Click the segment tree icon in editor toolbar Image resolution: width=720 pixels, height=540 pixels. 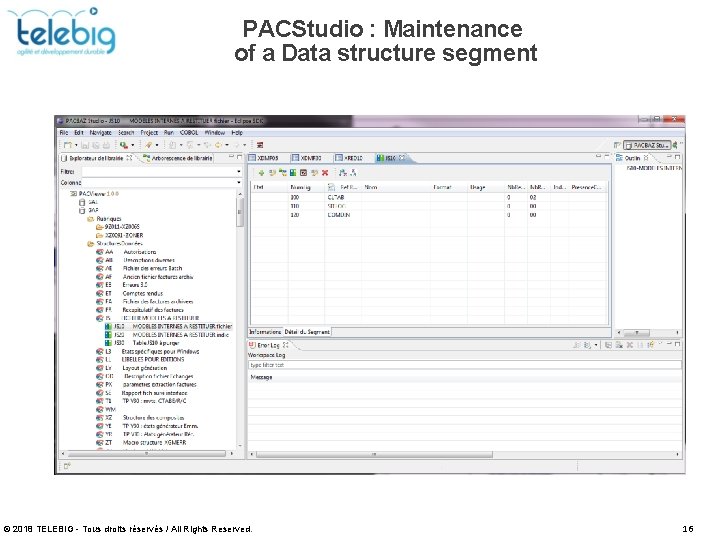(282, 173)
